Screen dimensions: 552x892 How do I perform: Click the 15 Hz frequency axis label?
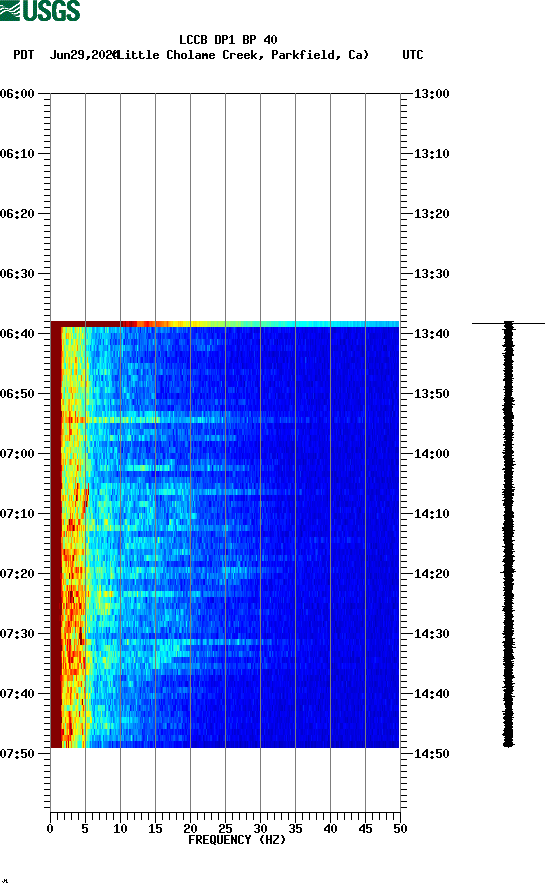[155, 829]
